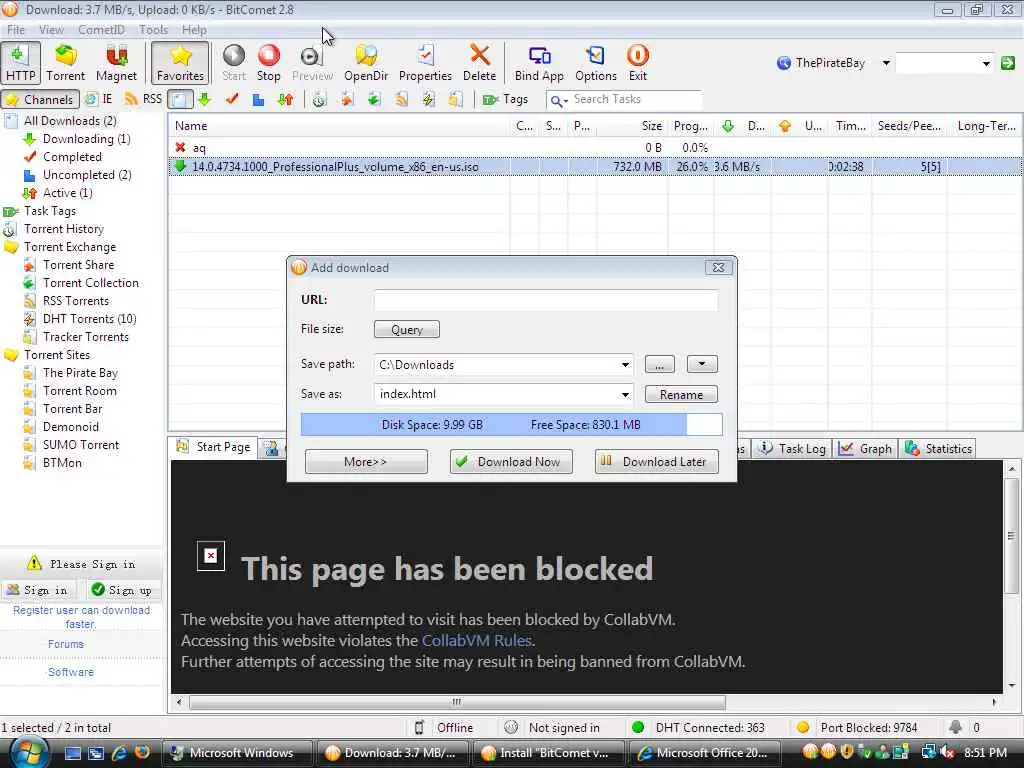Click the Rename button
Viewport: 1024px width, 768px height.
(681, 394)
